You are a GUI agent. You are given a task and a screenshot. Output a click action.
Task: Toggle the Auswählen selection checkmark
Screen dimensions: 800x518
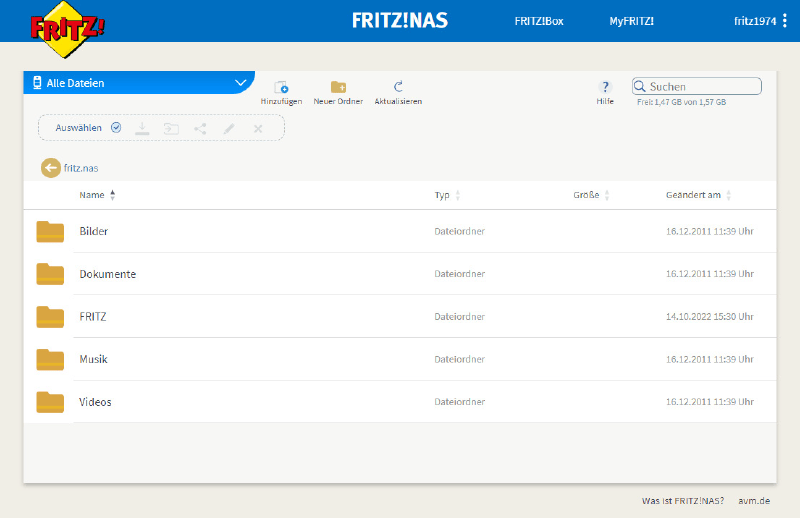[116, 128]
